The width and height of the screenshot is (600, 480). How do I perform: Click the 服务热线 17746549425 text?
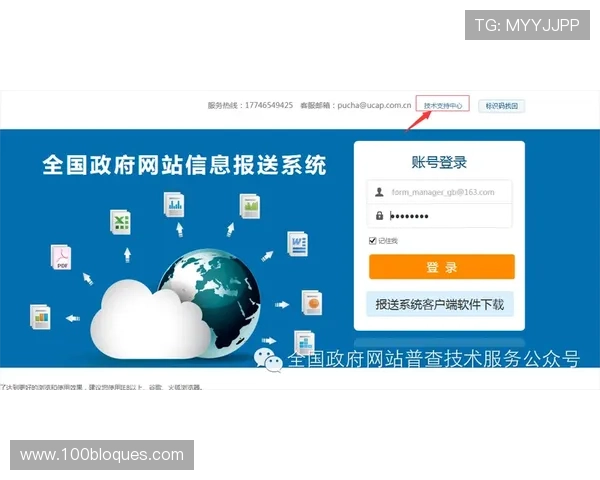(250, 105)
